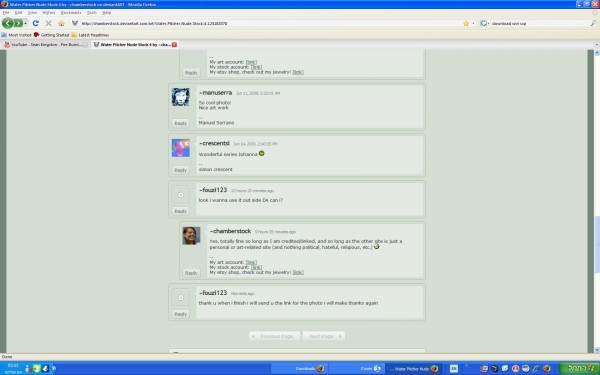
Task: Open crescentsl's avatar image
Action: [x=181, y=148]
